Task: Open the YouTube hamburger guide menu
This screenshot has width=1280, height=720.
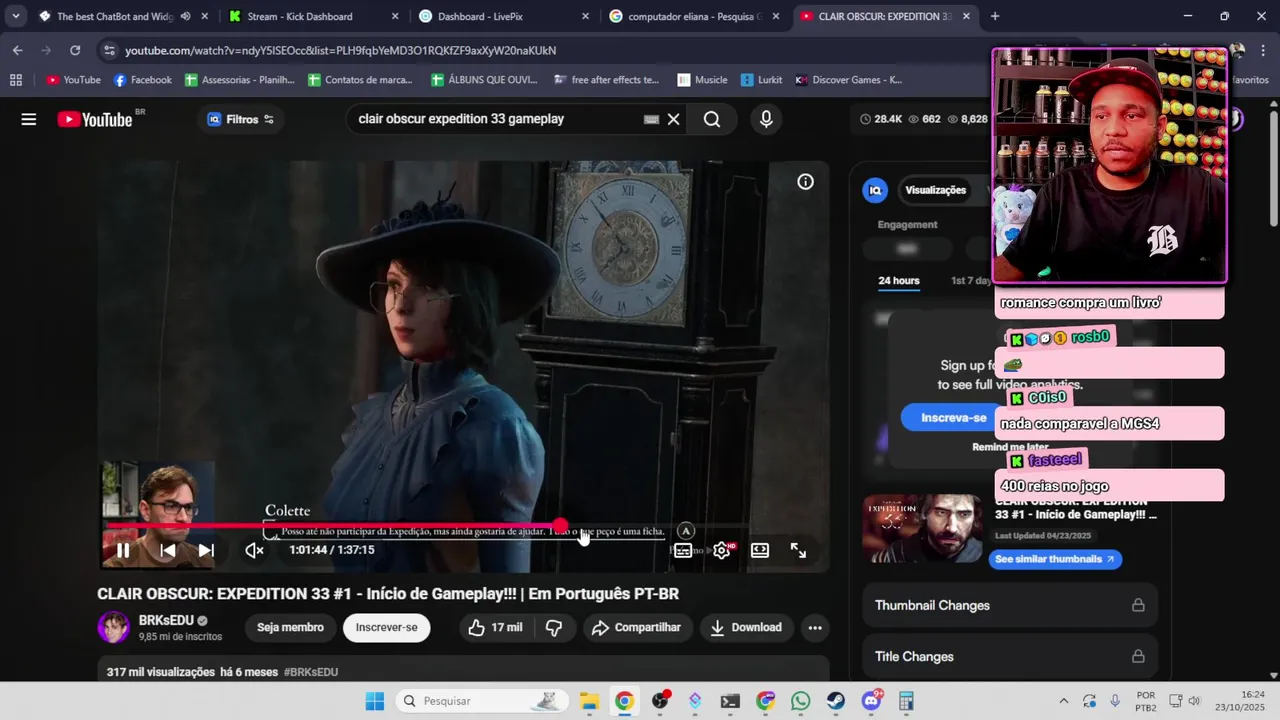Action: (x=29, y=119)
